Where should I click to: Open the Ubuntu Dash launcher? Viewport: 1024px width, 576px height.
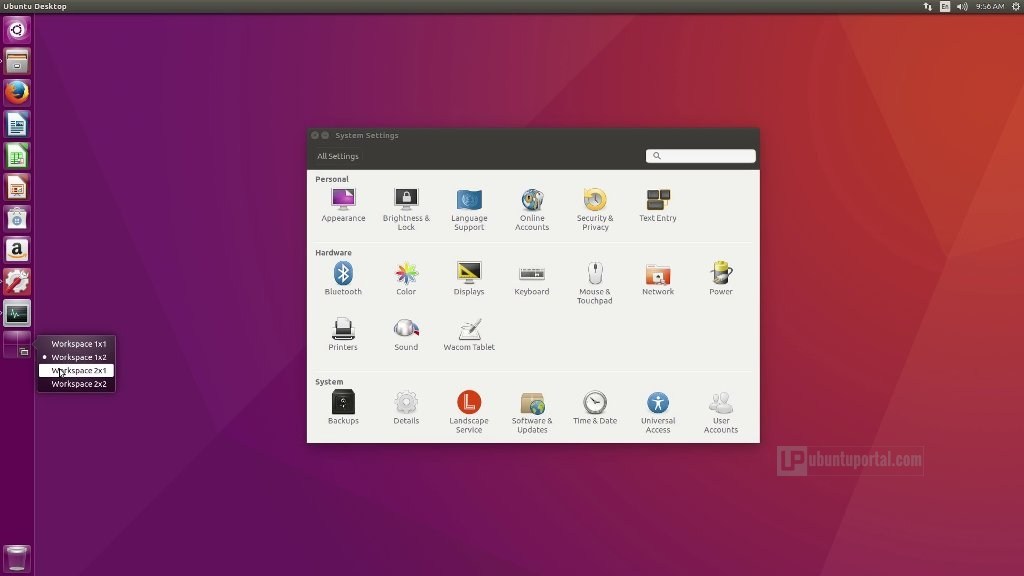pyautogui.click(x=17, y=30)
